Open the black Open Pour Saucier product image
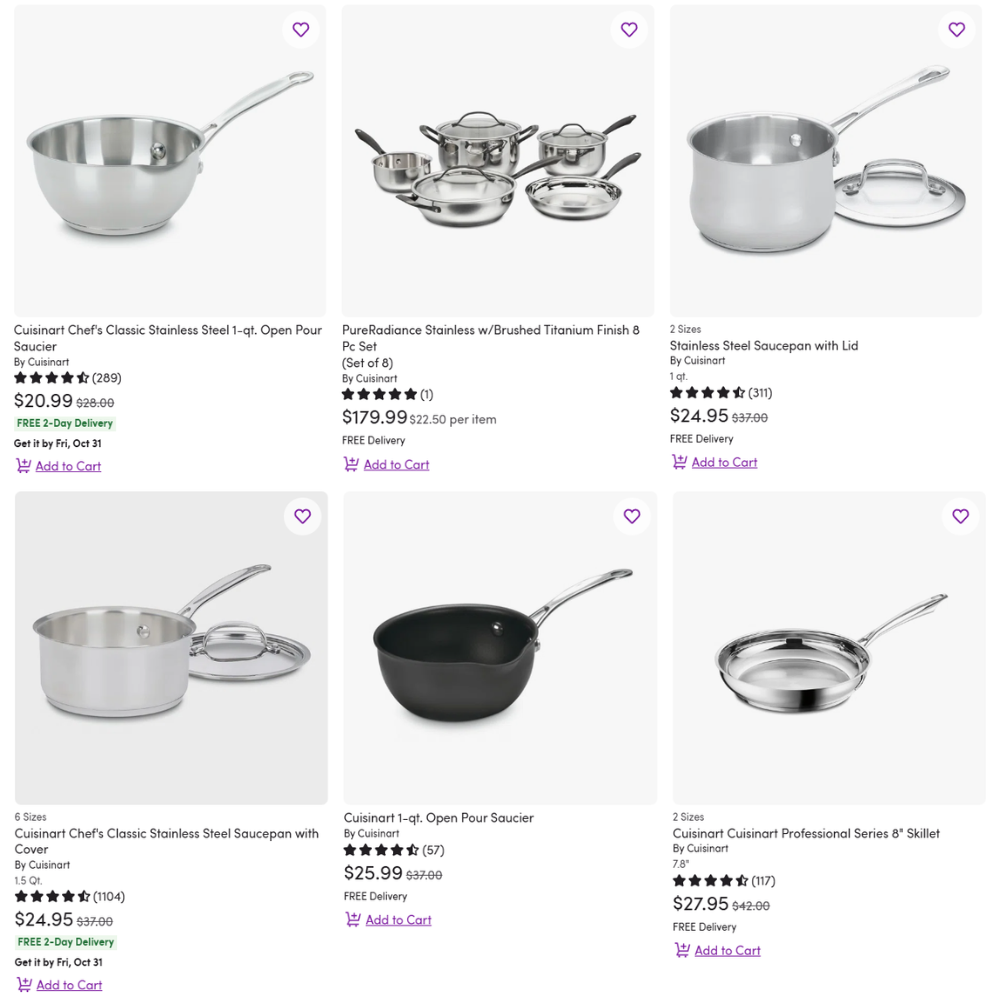Image resolution: width=1000 pixels, height=1000 pixels. (x=500, y=648)
